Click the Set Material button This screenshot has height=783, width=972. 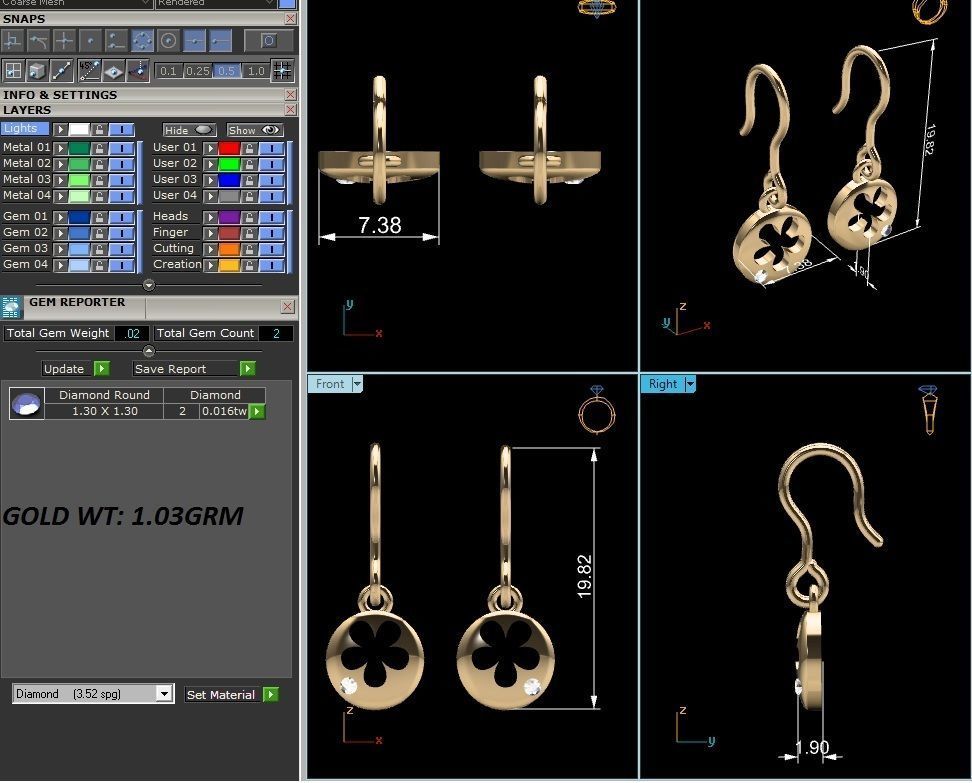coord(223,694)
